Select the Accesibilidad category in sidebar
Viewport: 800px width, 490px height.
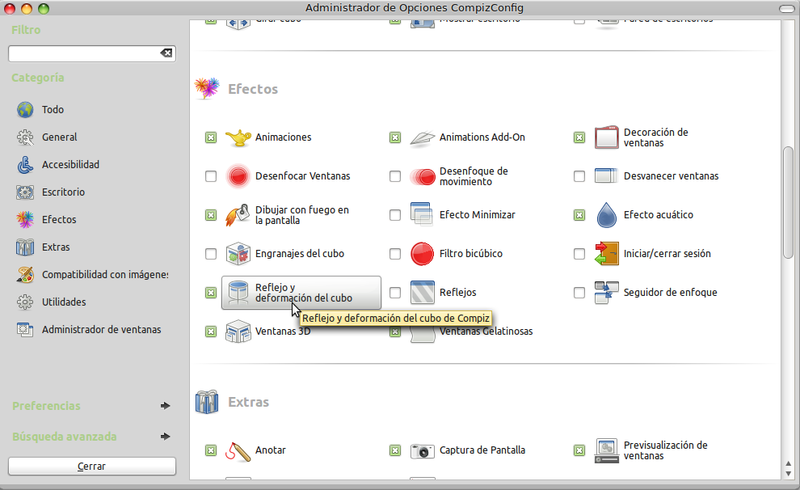tap(70, 164)
